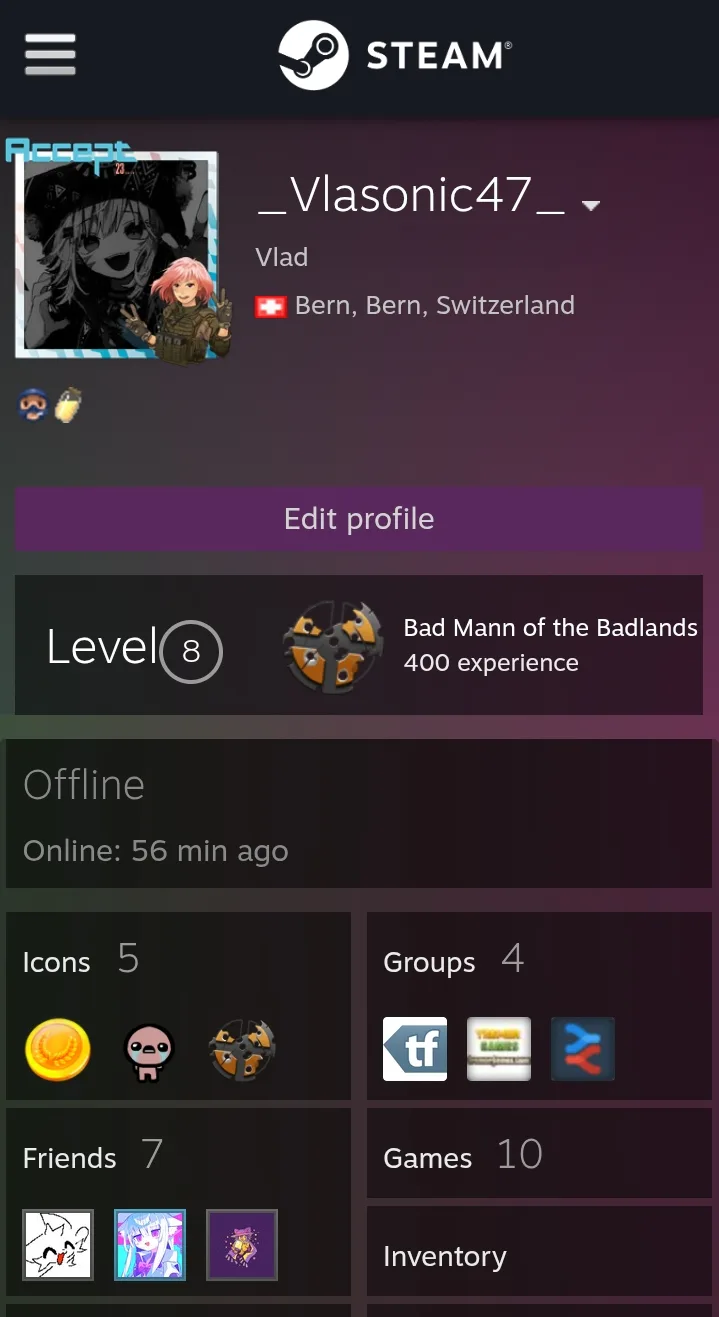Open the white cat friend avatar
Viewport: 719px width, 1317px height.
point(58,1245)
